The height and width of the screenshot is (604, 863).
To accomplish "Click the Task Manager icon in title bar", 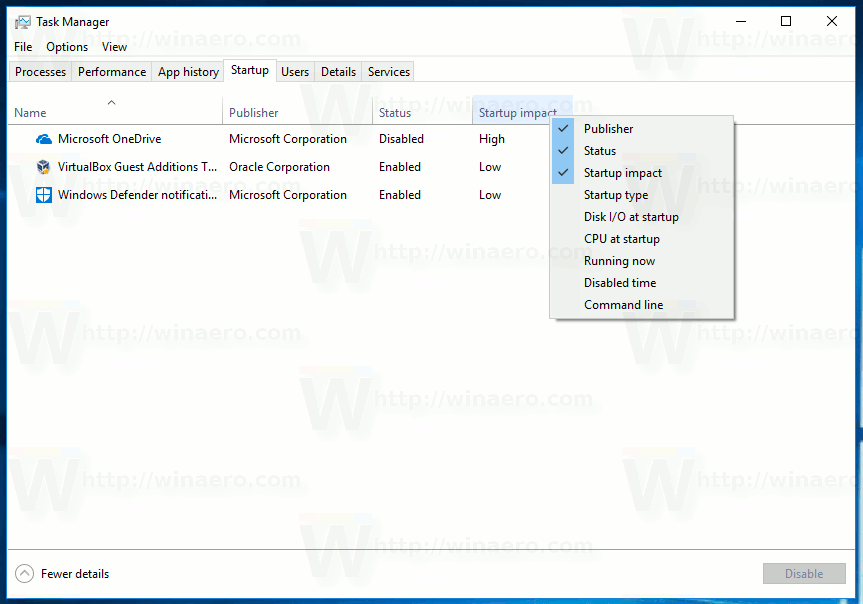I will click(22, 21).
